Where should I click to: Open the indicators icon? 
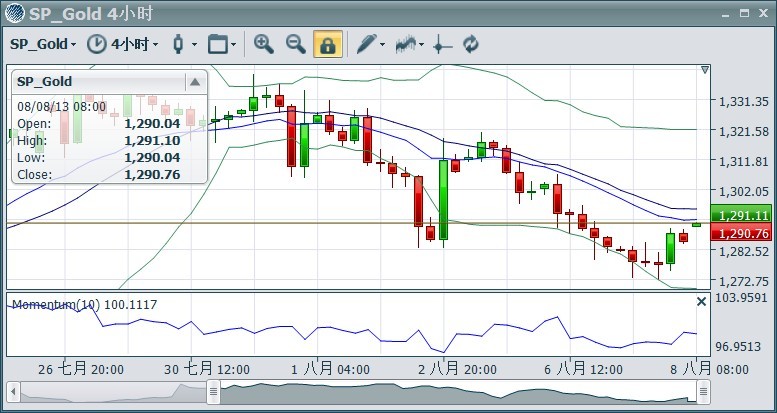pos(405,44)
